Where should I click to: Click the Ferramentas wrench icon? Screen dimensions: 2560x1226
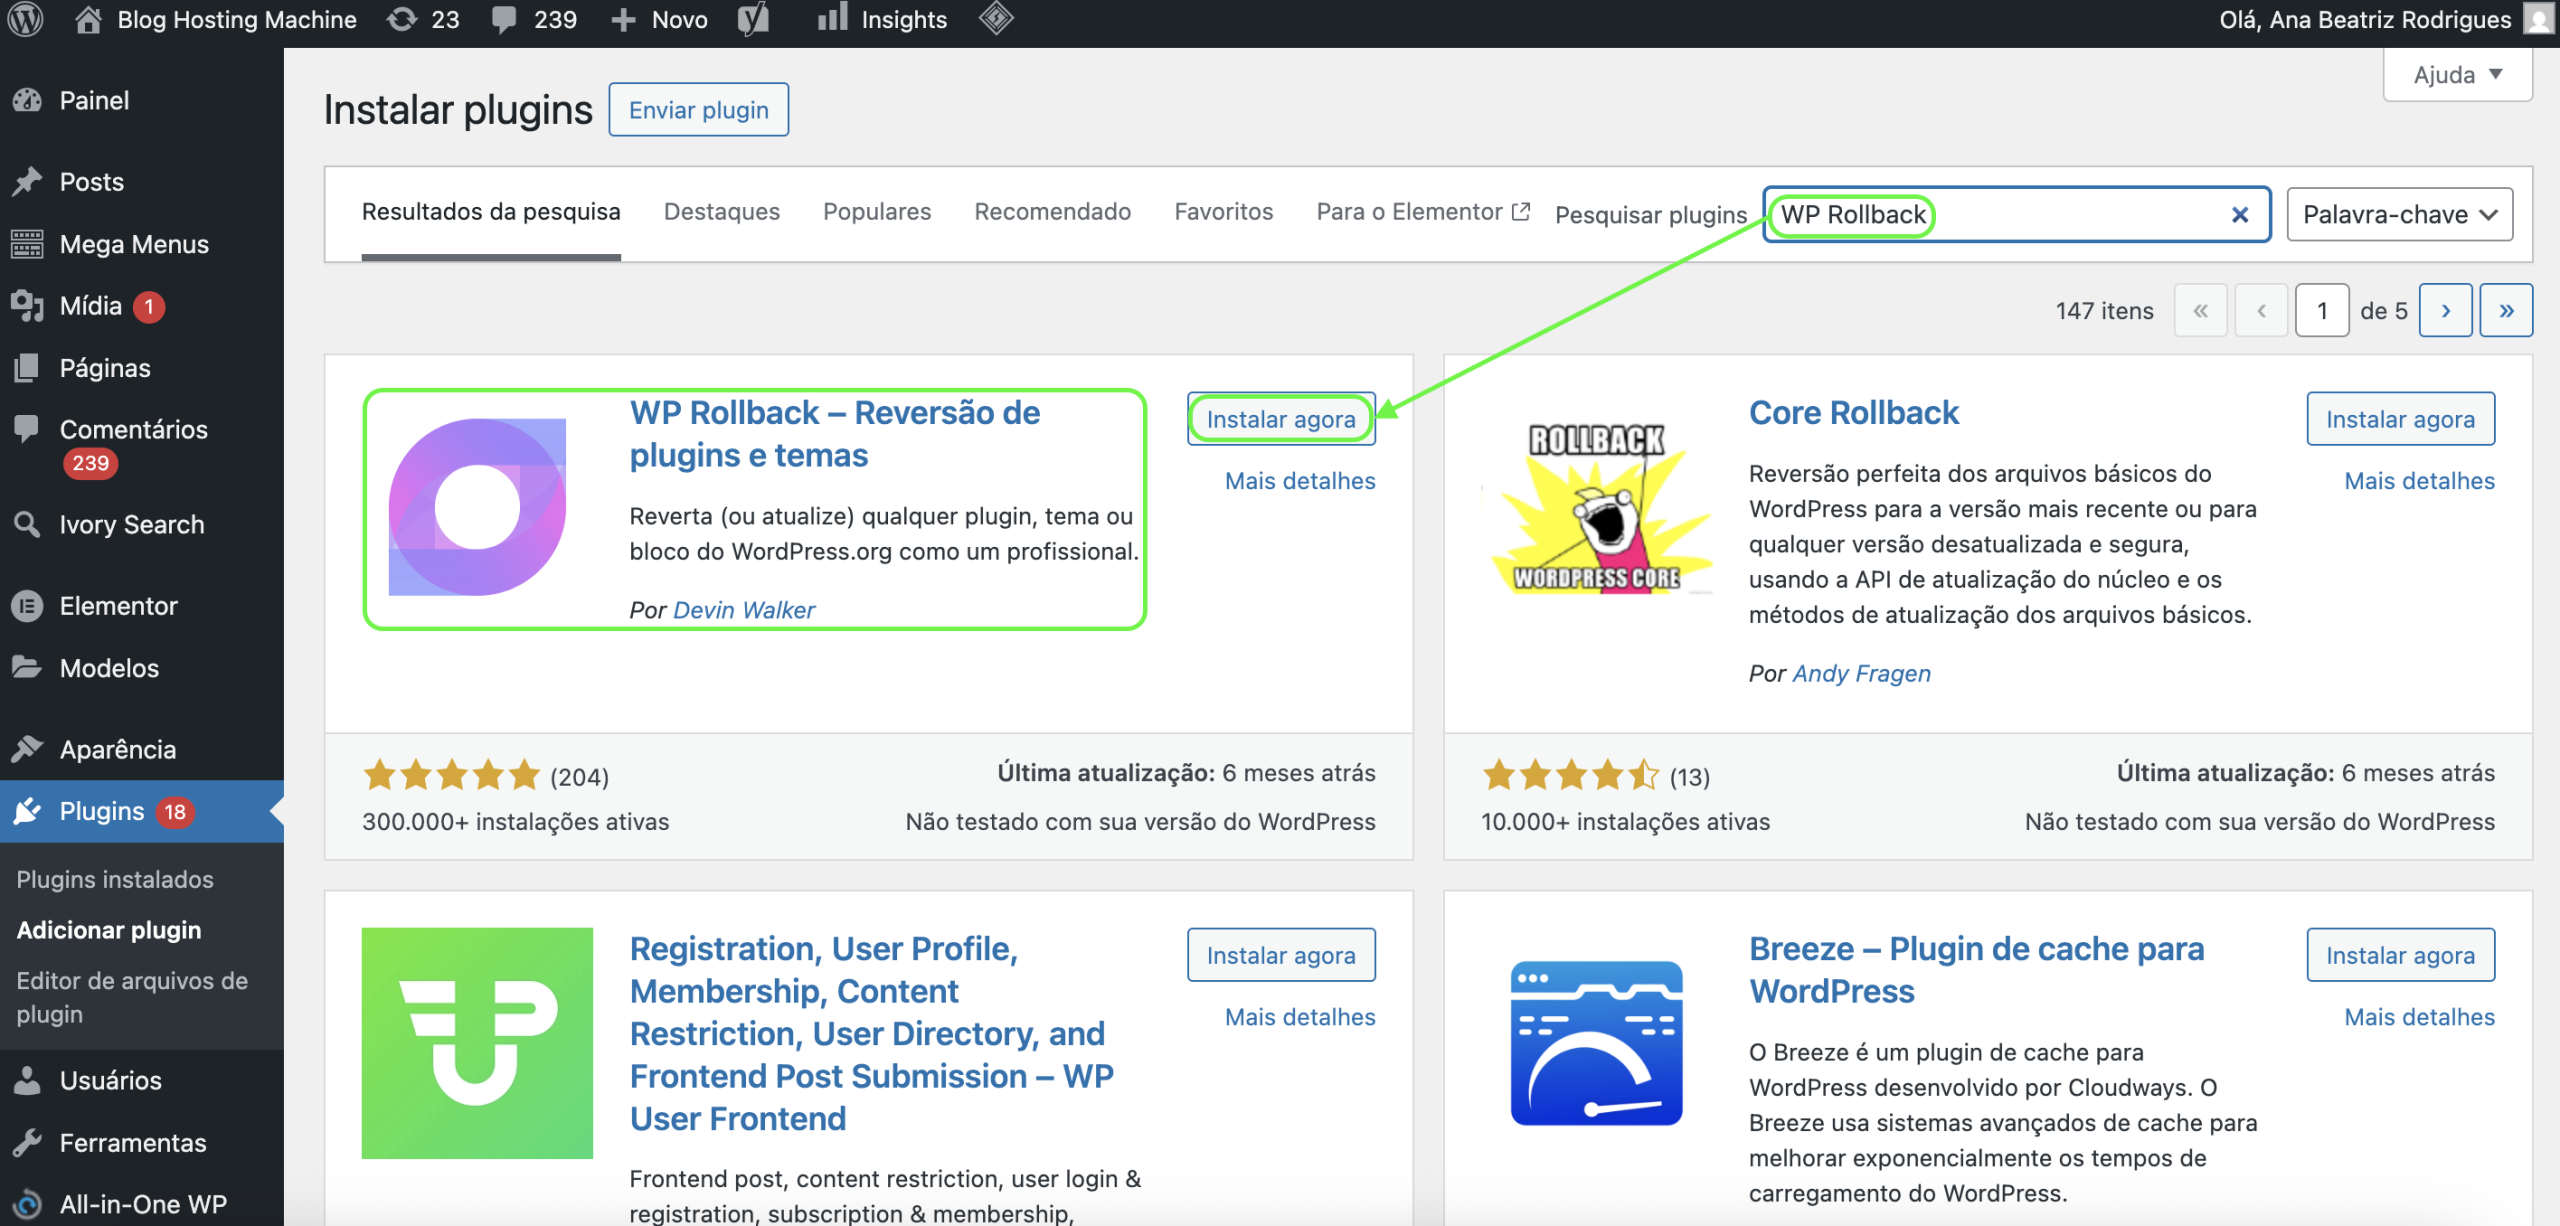(27, 1142)
